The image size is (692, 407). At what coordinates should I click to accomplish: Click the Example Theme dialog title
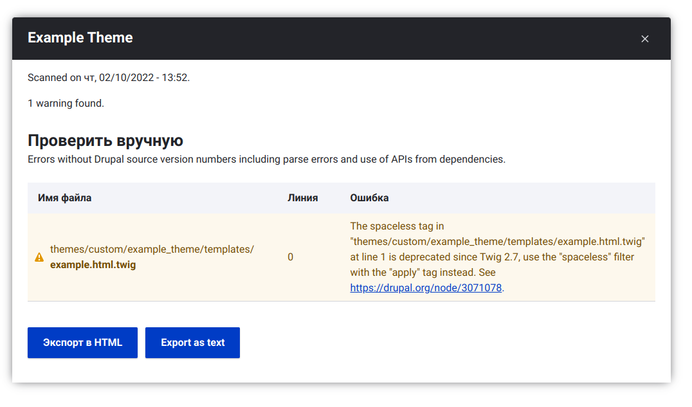coord(80,38)
